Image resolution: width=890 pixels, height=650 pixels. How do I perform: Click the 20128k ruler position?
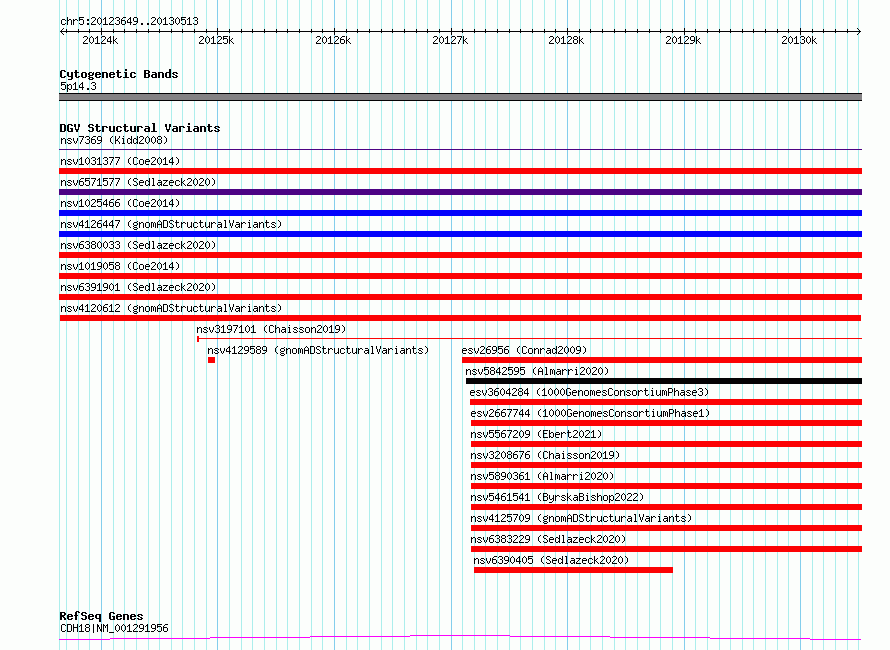[566, 40]
